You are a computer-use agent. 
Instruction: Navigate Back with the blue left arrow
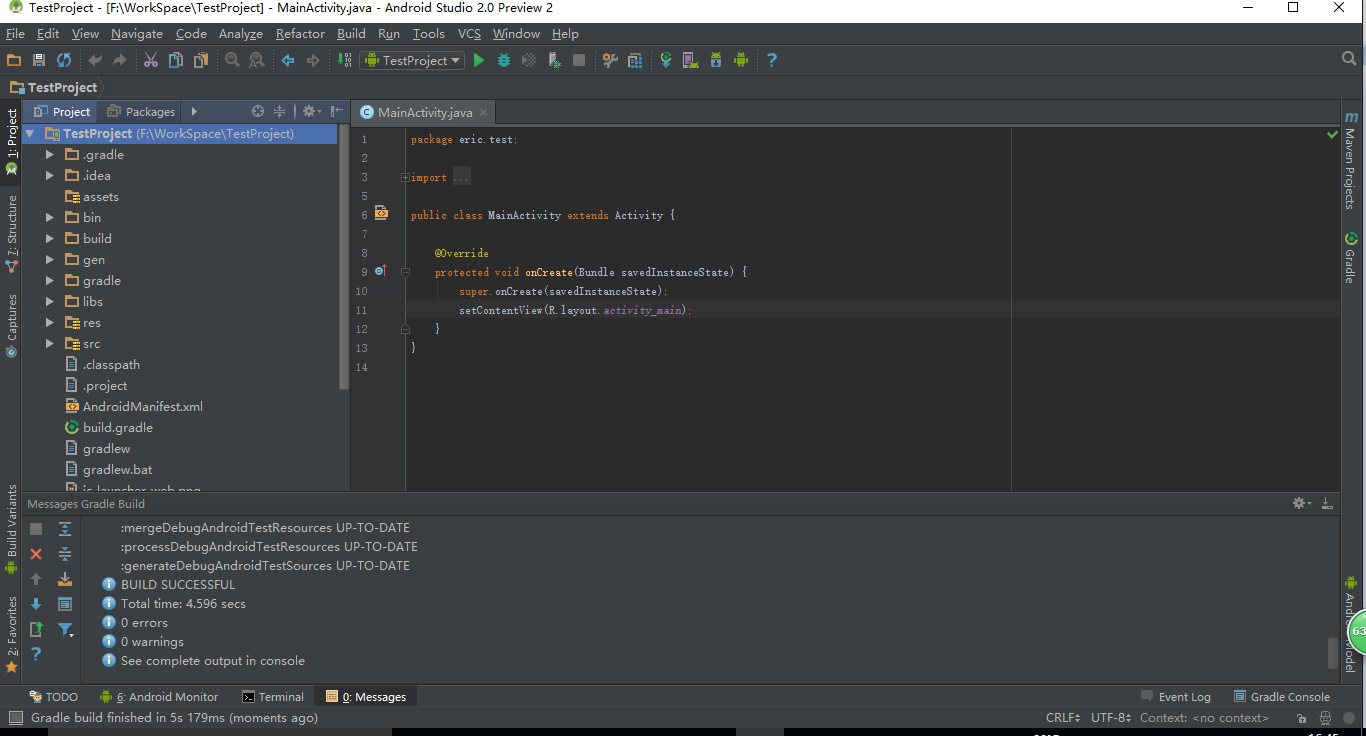click(288, 60)
